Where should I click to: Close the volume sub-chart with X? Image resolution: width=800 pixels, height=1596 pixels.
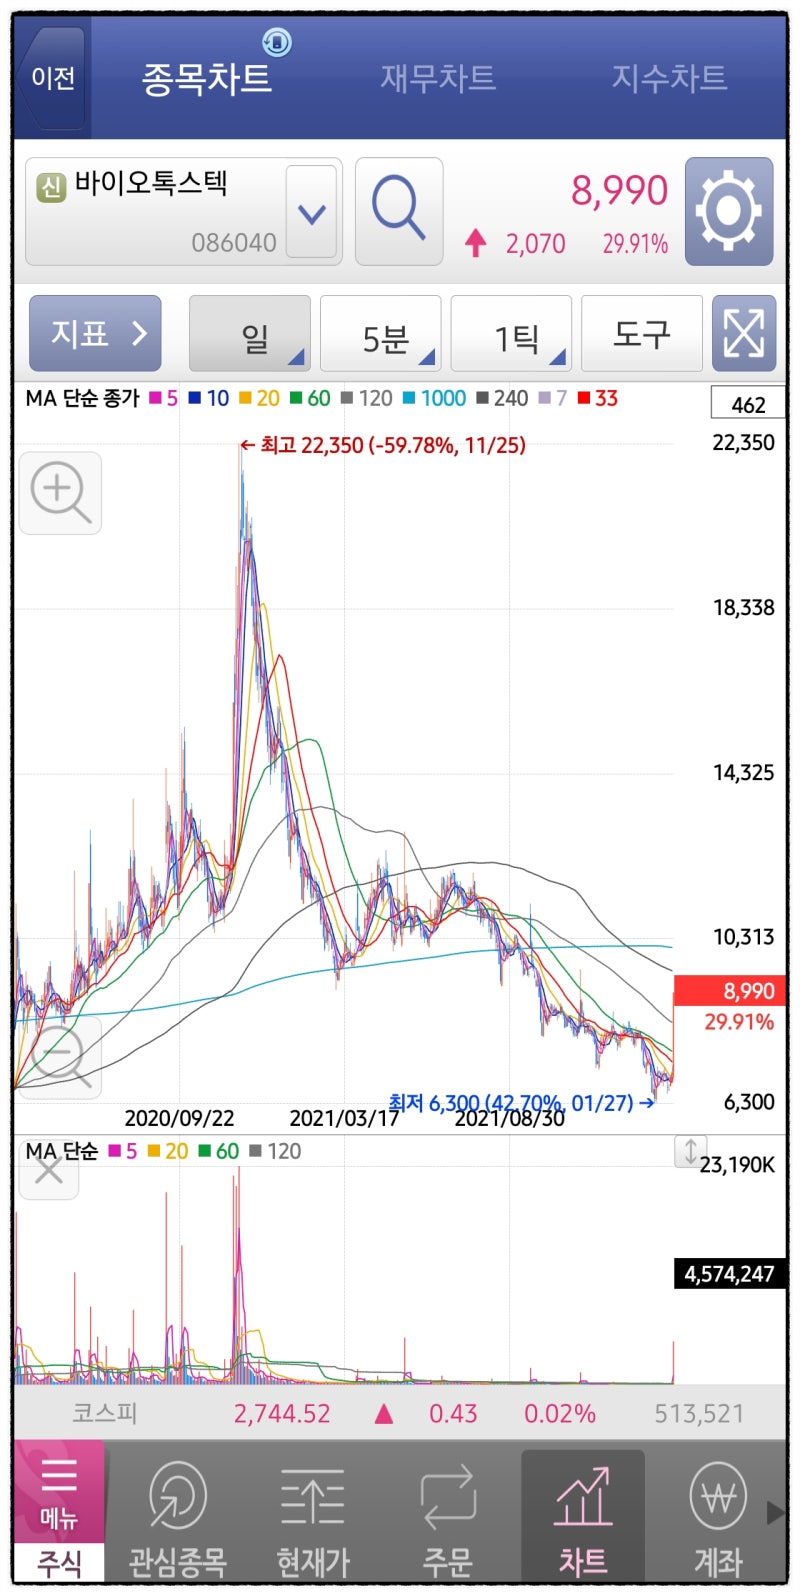click(x=48, y=1169)
